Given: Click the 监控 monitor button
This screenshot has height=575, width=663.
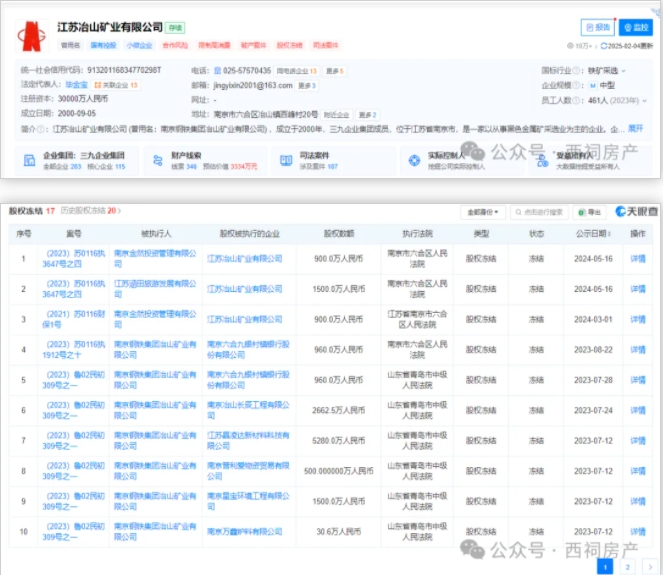Looking at the screenshot, I should tap(635, 28).
